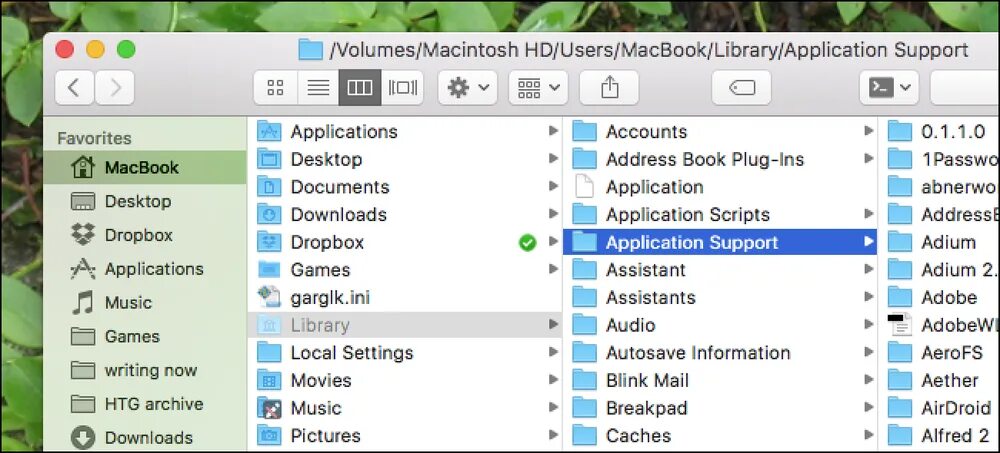Select highlighted Application Support folder

tap(720, 242)
